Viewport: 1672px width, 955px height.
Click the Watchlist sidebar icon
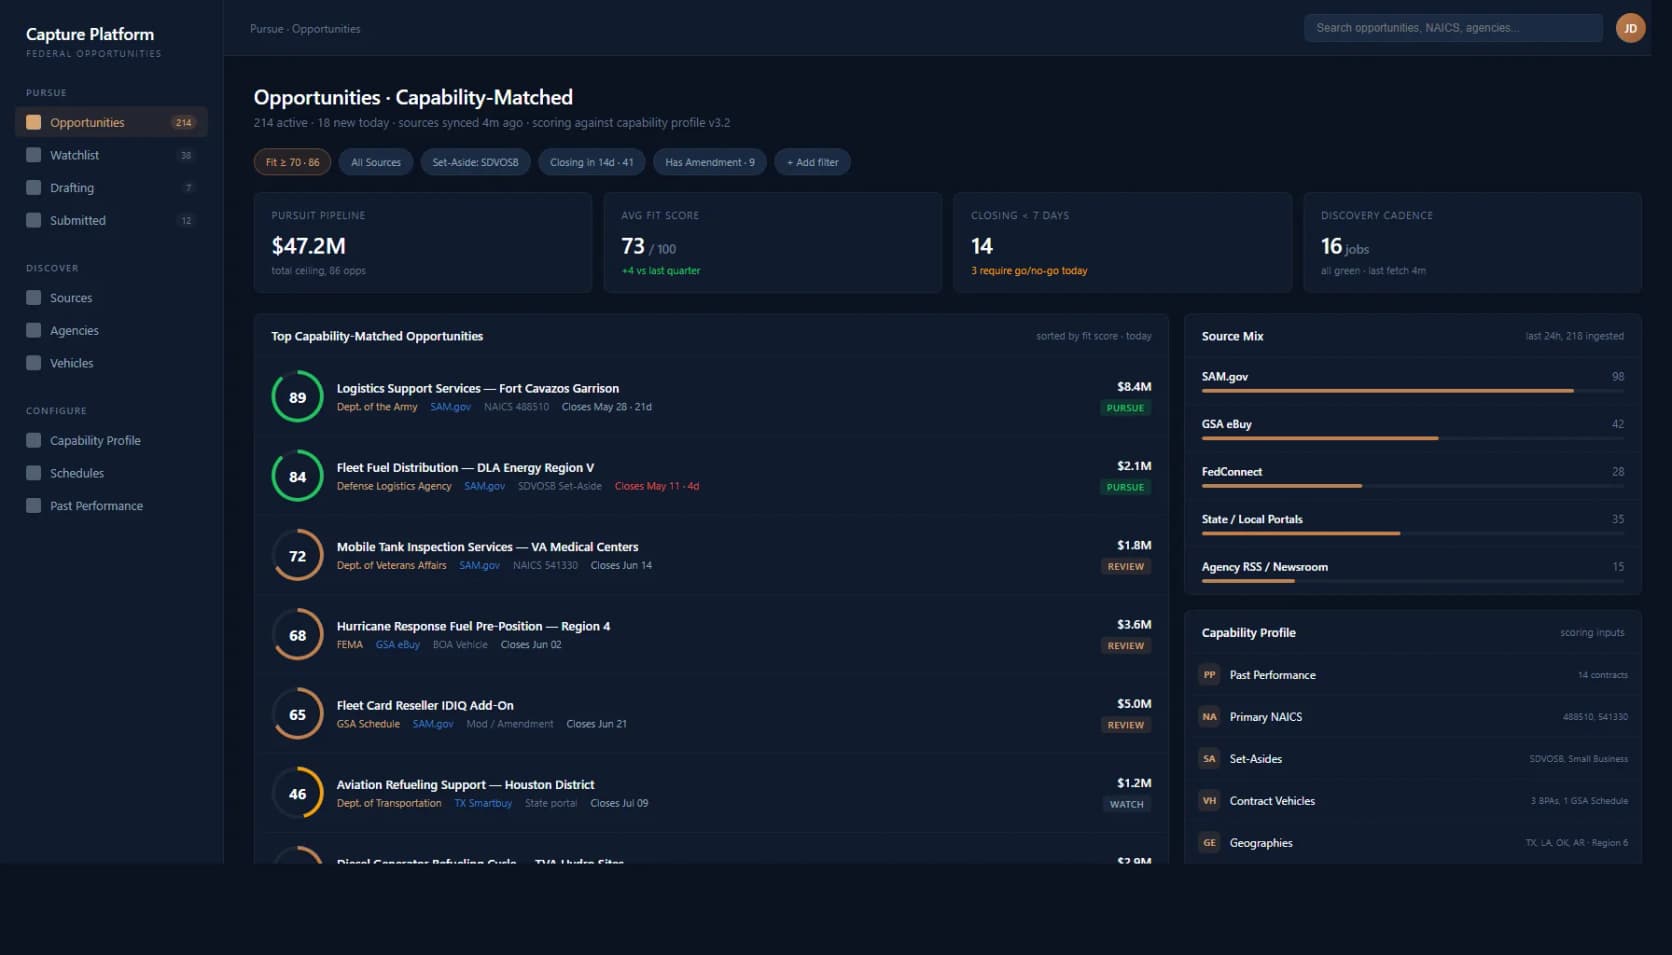[34, 155]
